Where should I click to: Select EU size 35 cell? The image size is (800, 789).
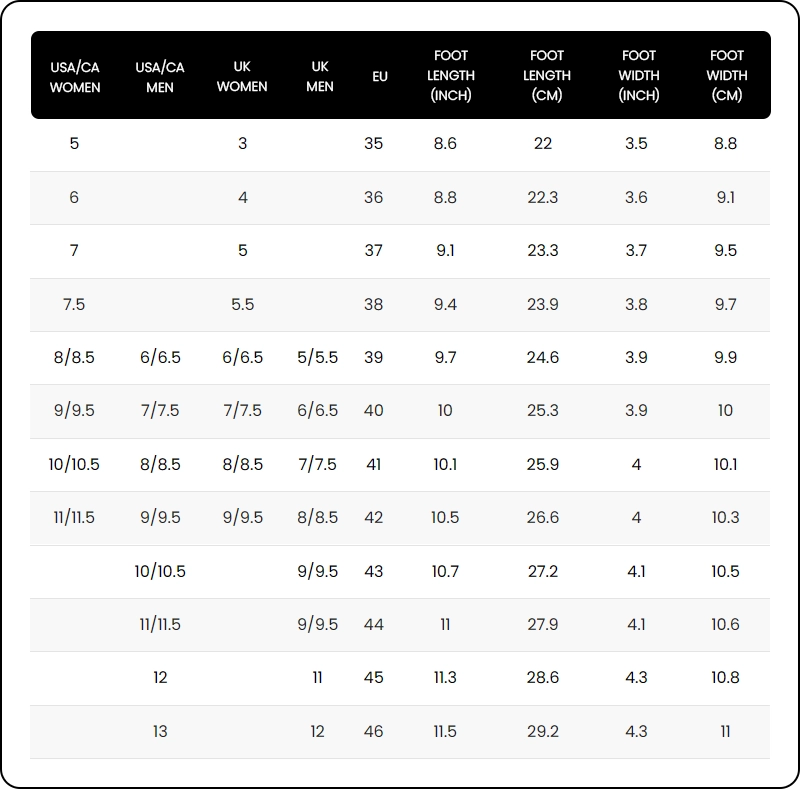click(x=374, y=144)
